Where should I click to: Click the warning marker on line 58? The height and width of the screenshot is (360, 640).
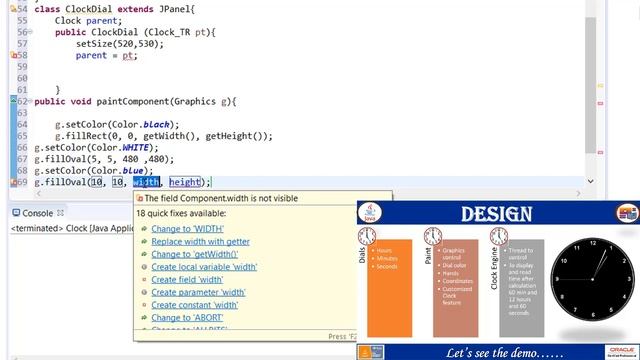click(x=13, y=55)
